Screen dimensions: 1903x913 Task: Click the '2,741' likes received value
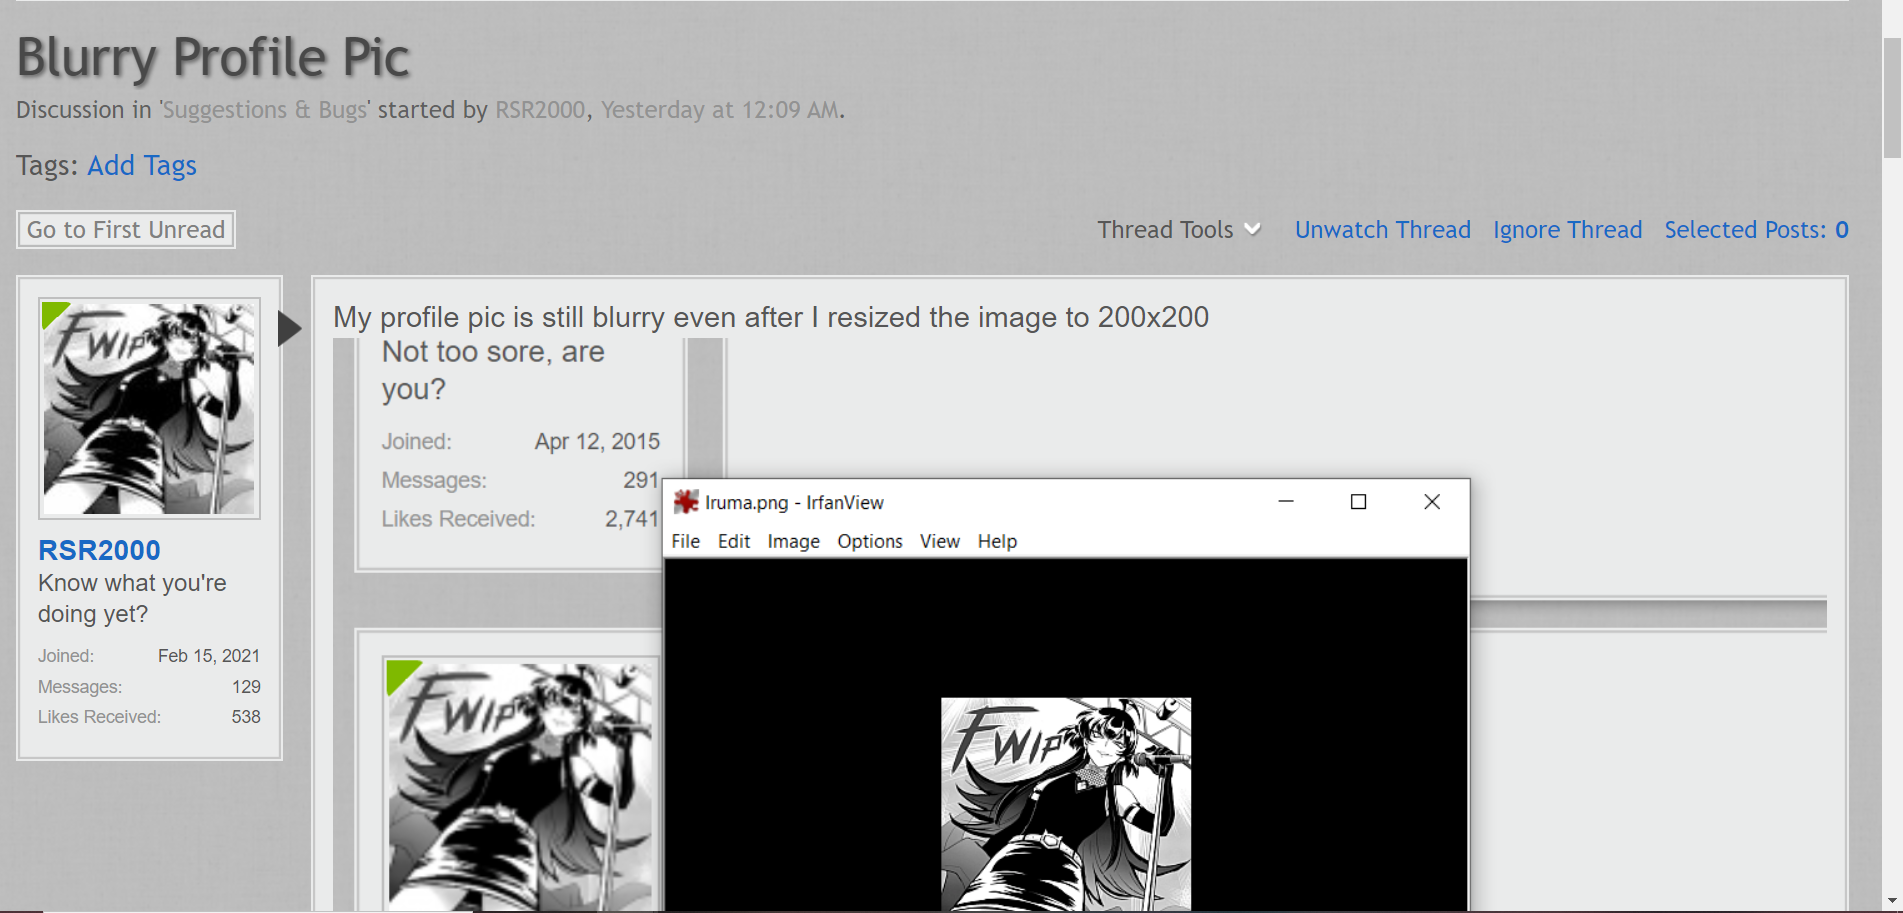(631, 519)
